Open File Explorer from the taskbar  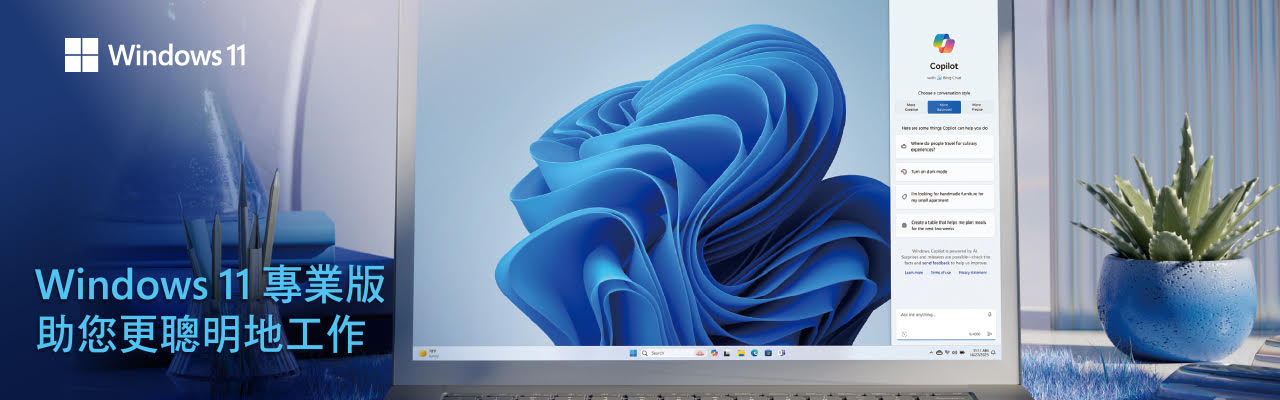pyautogui.click(x=740, y=353)
